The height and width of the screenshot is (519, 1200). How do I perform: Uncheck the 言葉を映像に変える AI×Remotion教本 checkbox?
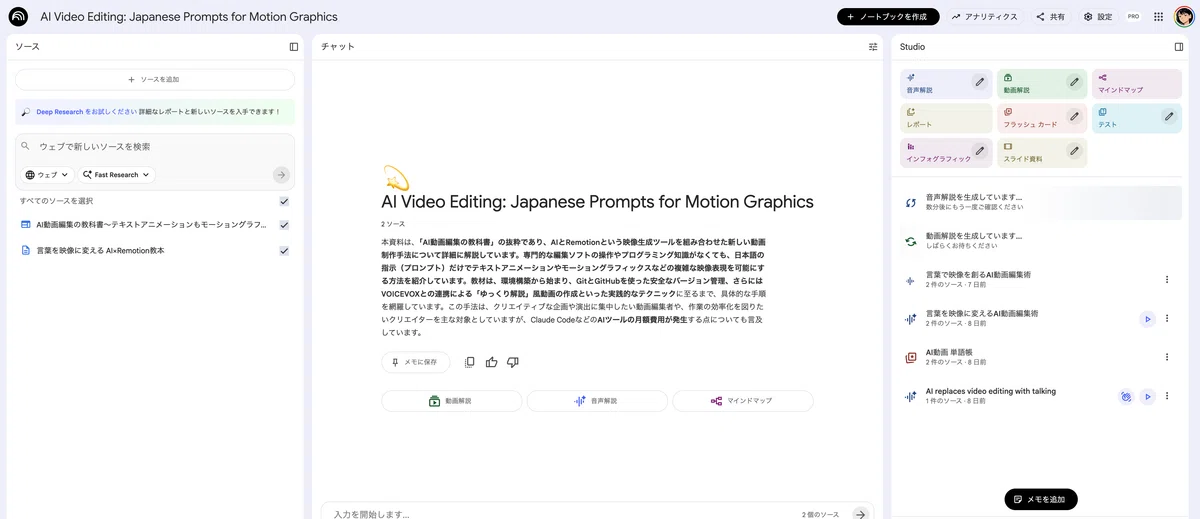[x=284, y=251]
